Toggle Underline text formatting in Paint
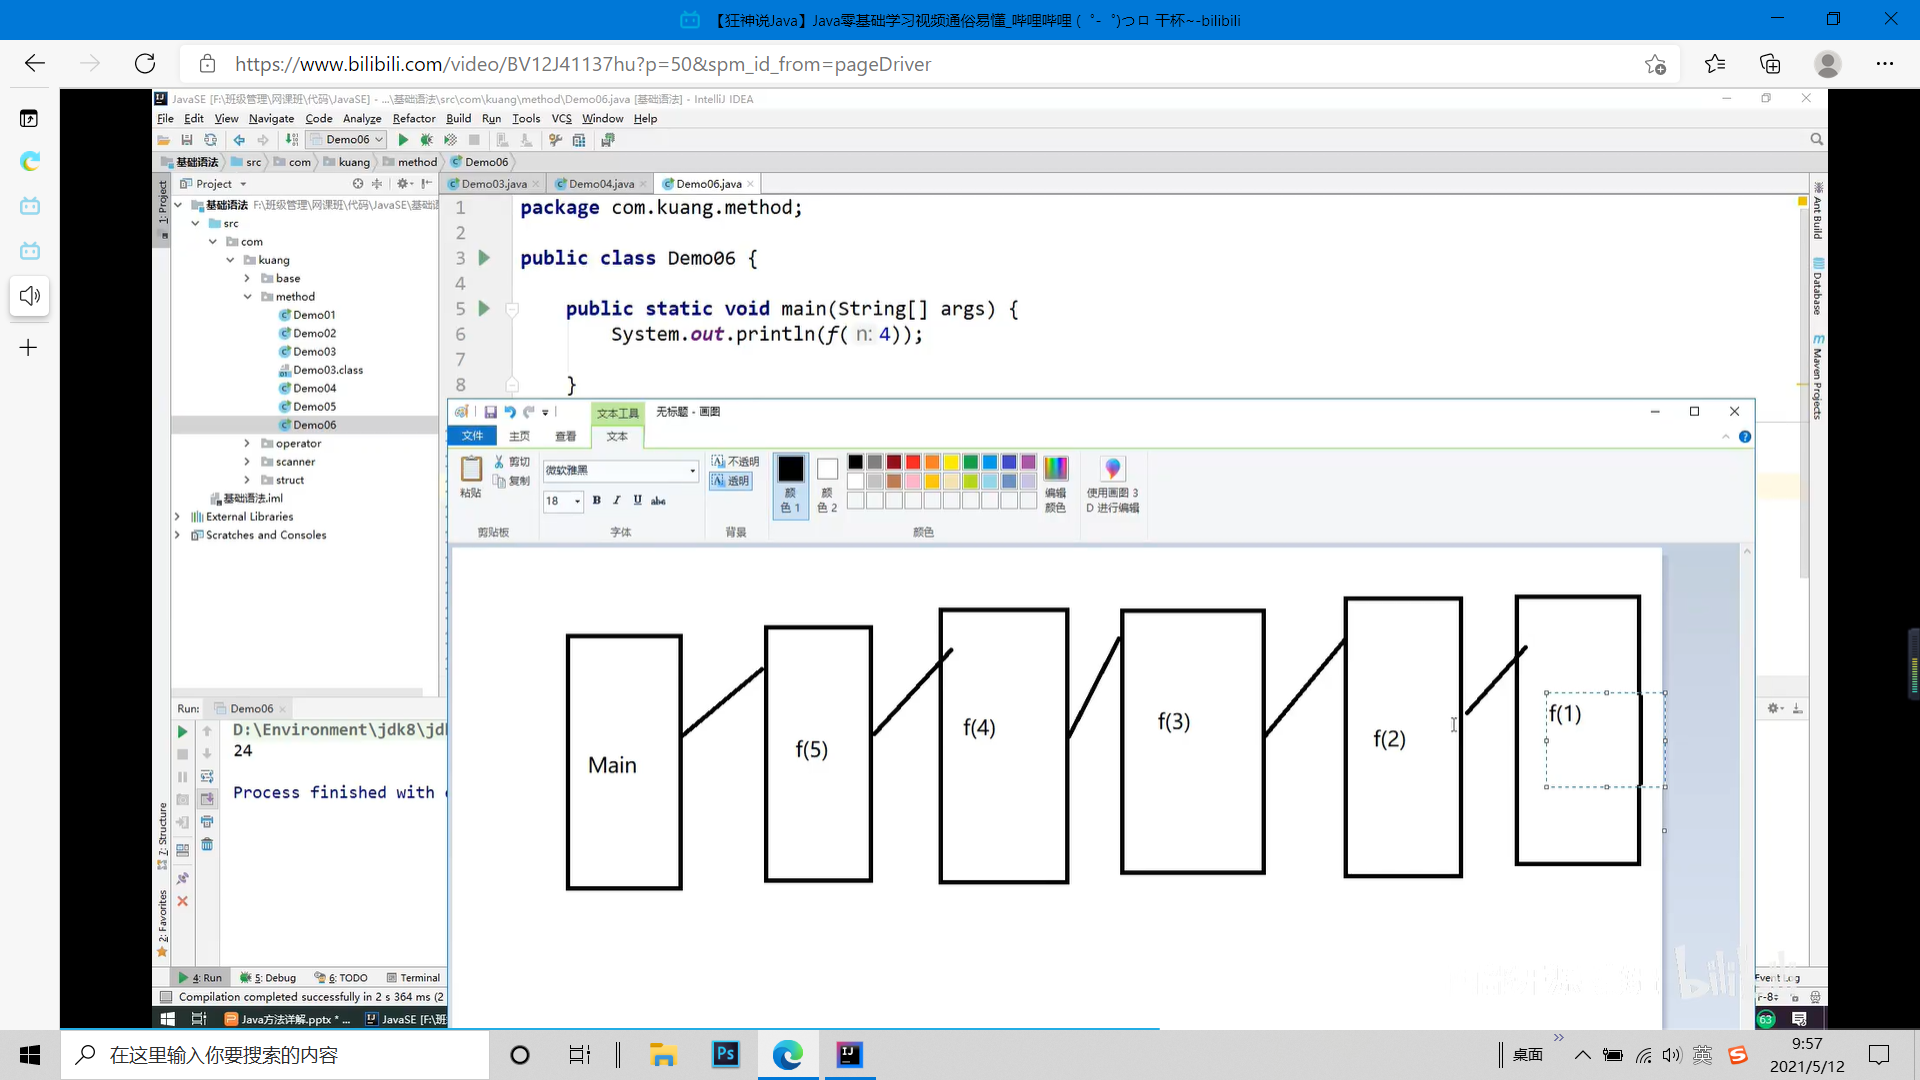This screenshot has height=1080, width=1920. point(637,500)
